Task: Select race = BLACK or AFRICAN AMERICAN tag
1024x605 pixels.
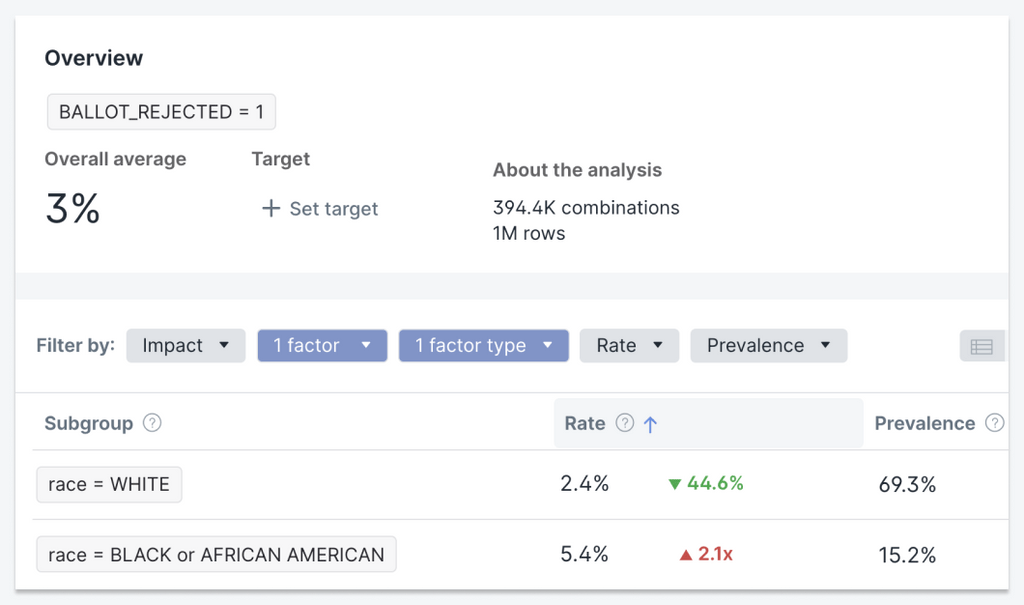Action: coord(216,555)
